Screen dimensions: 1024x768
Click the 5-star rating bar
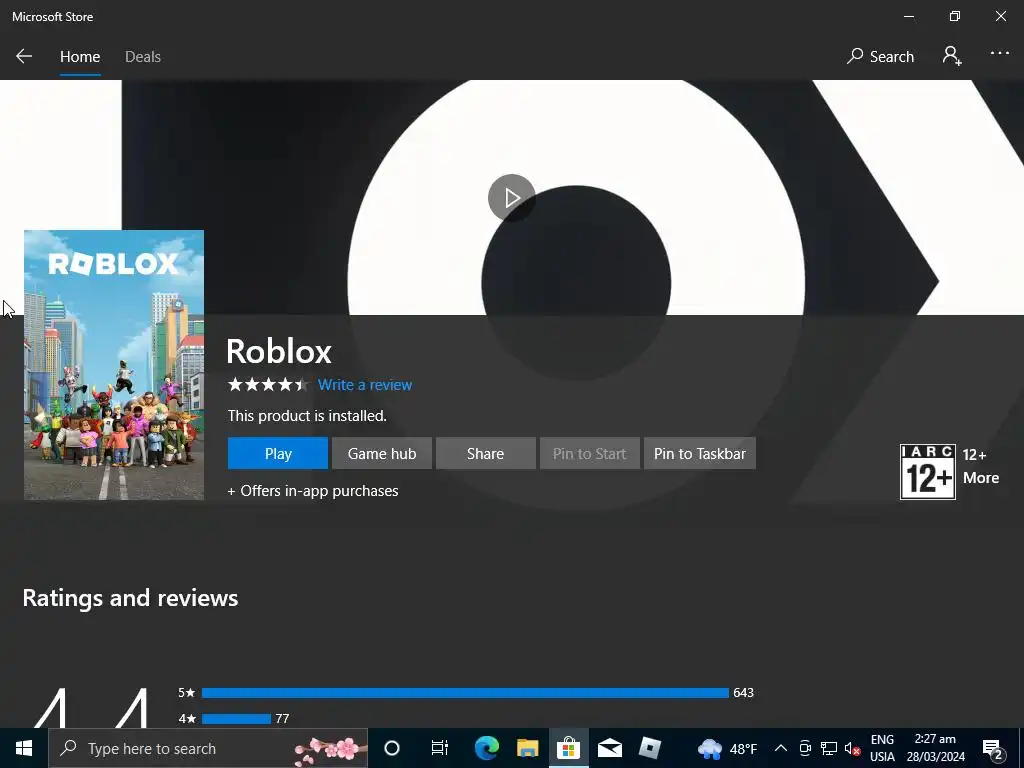(x=465, y=693)
